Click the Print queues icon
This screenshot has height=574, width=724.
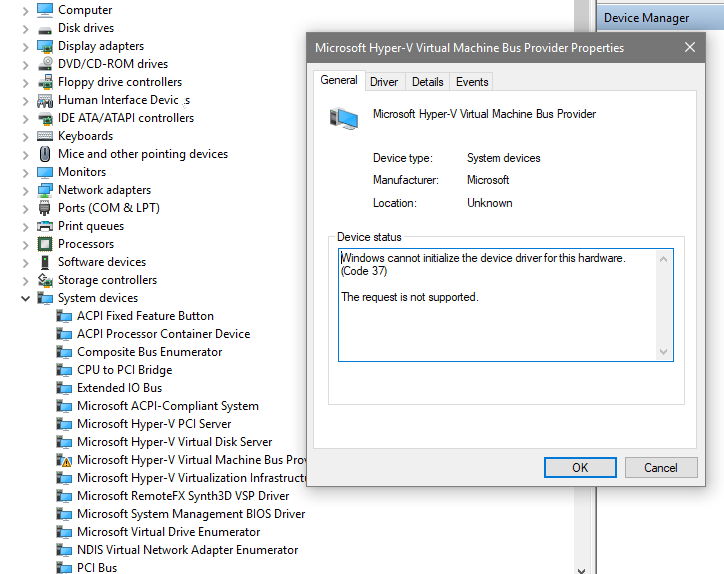coord(45,226)
